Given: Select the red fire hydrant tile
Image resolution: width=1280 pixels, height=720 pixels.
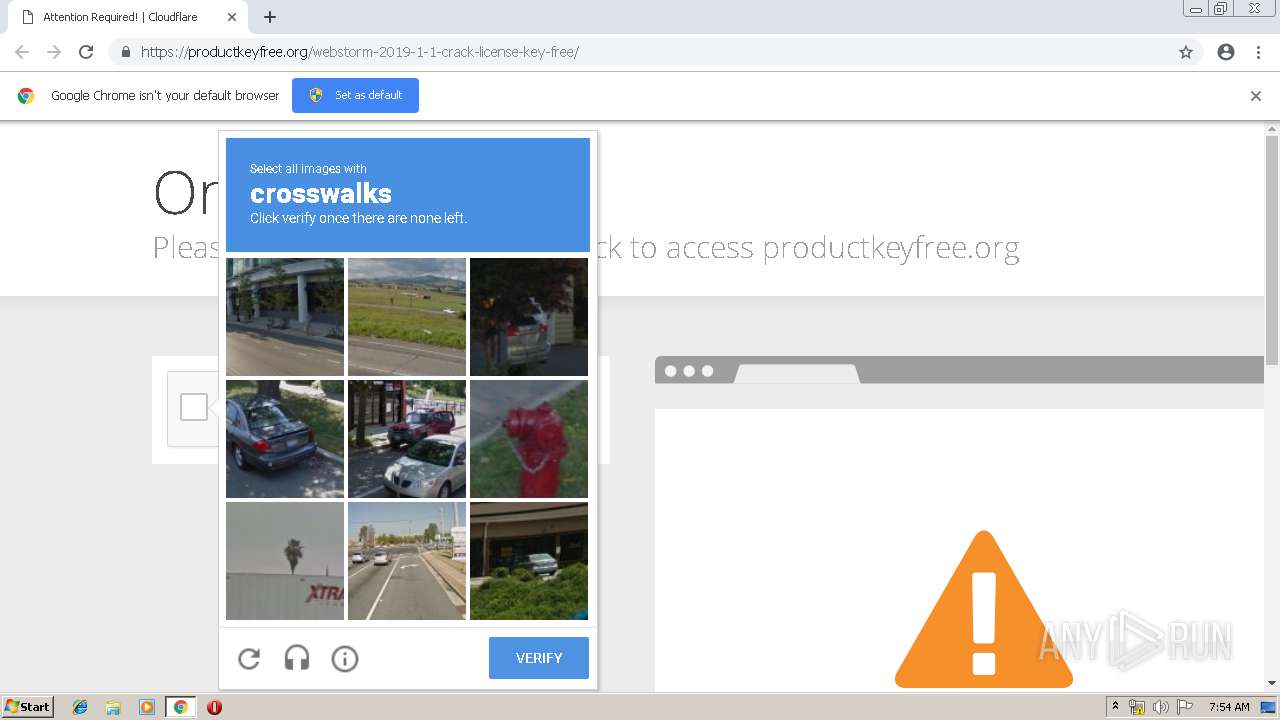Looking at the screenshot, I should click(x=529, y=439).
